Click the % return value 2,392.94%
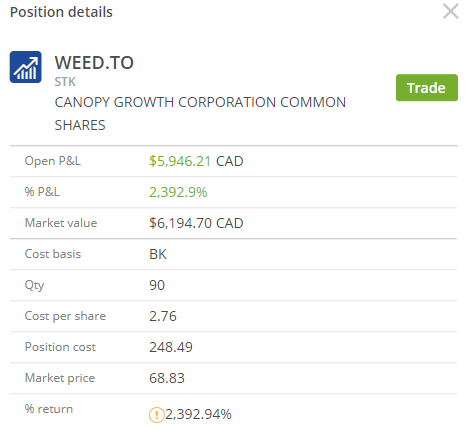470x429 pixels. pos(198,414)
